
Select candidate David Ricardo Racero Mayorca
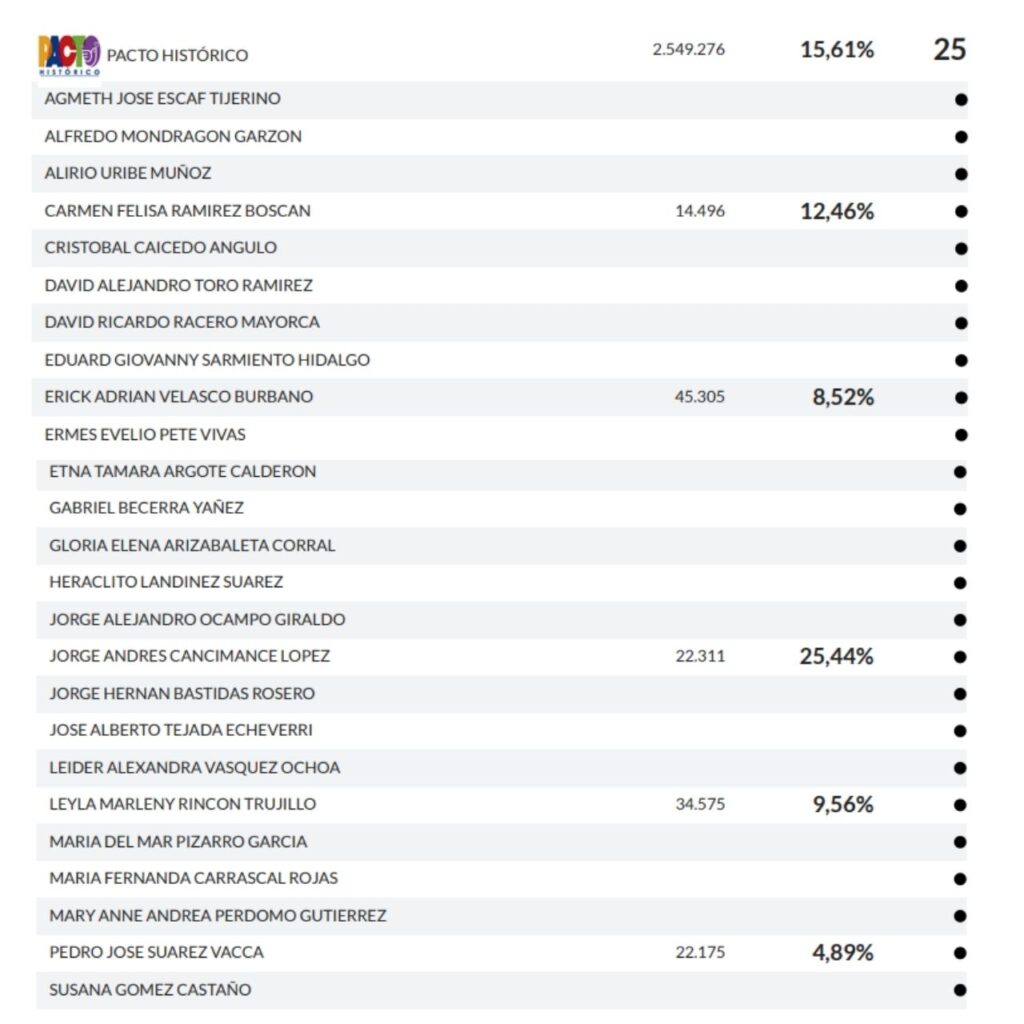click(x=182, y=322)
